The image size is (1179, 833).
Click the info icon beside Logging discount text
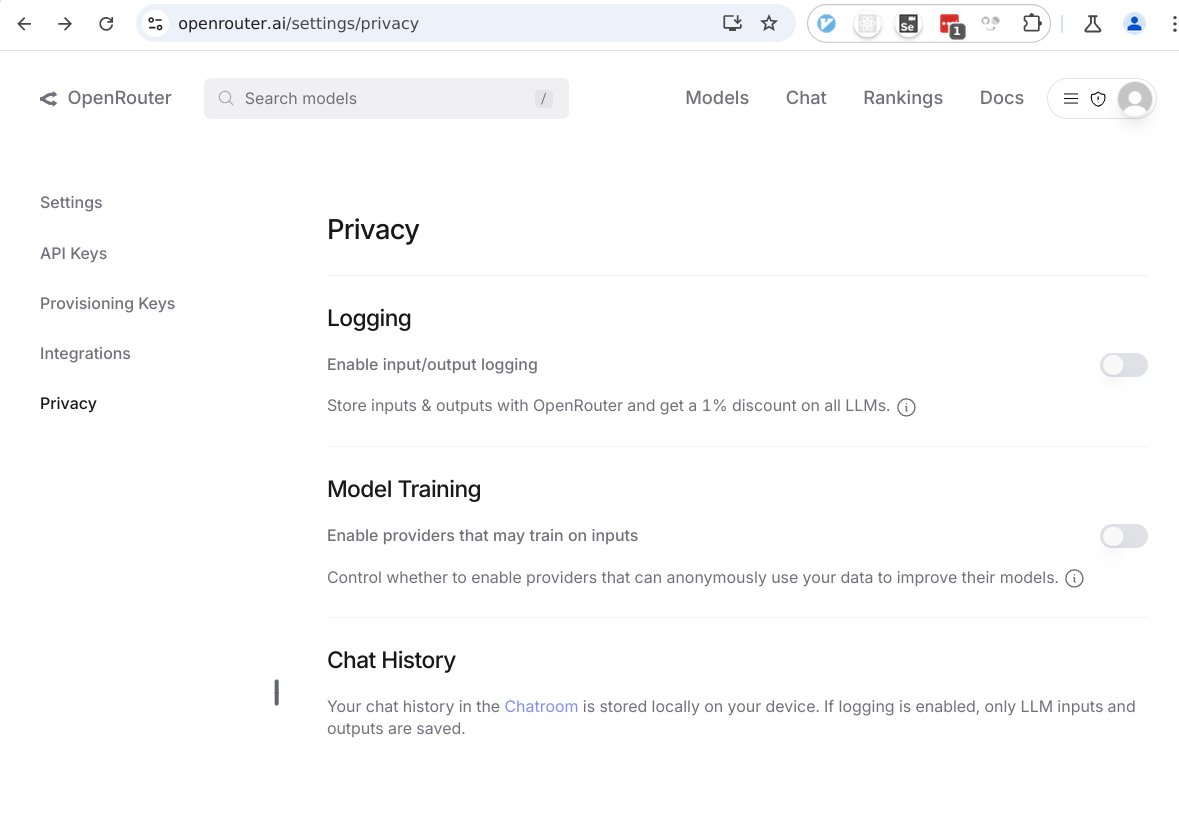906,407
